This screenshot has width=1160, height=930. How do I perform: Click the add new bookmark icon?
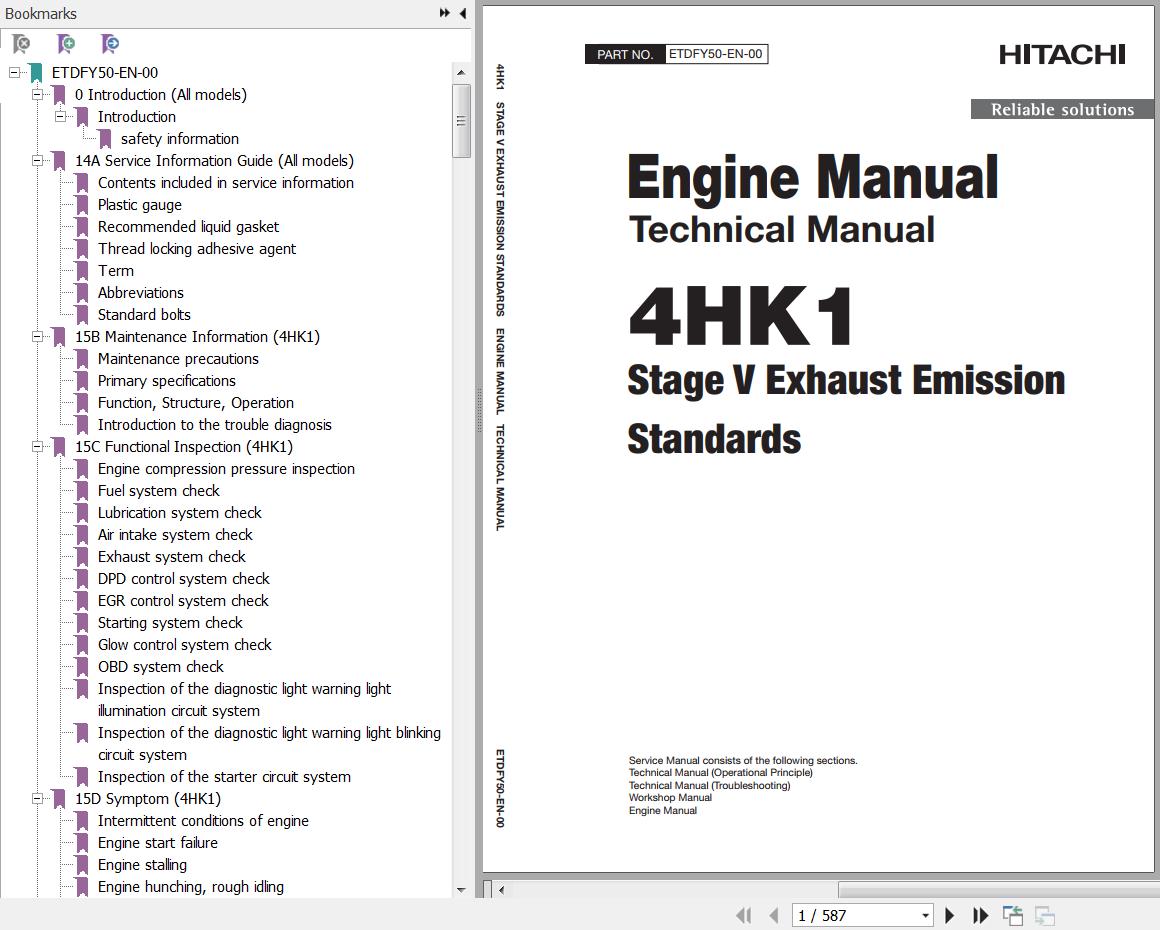(x=67, y=44)
